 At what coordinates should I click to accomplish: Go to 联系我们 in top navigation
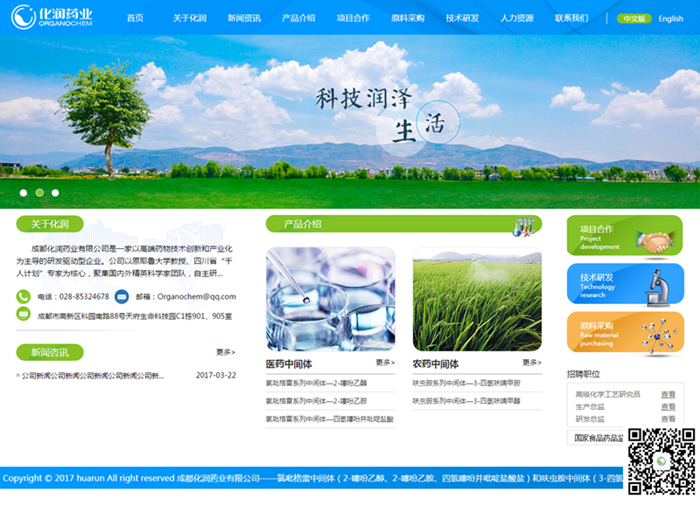(x=571, y=18)
